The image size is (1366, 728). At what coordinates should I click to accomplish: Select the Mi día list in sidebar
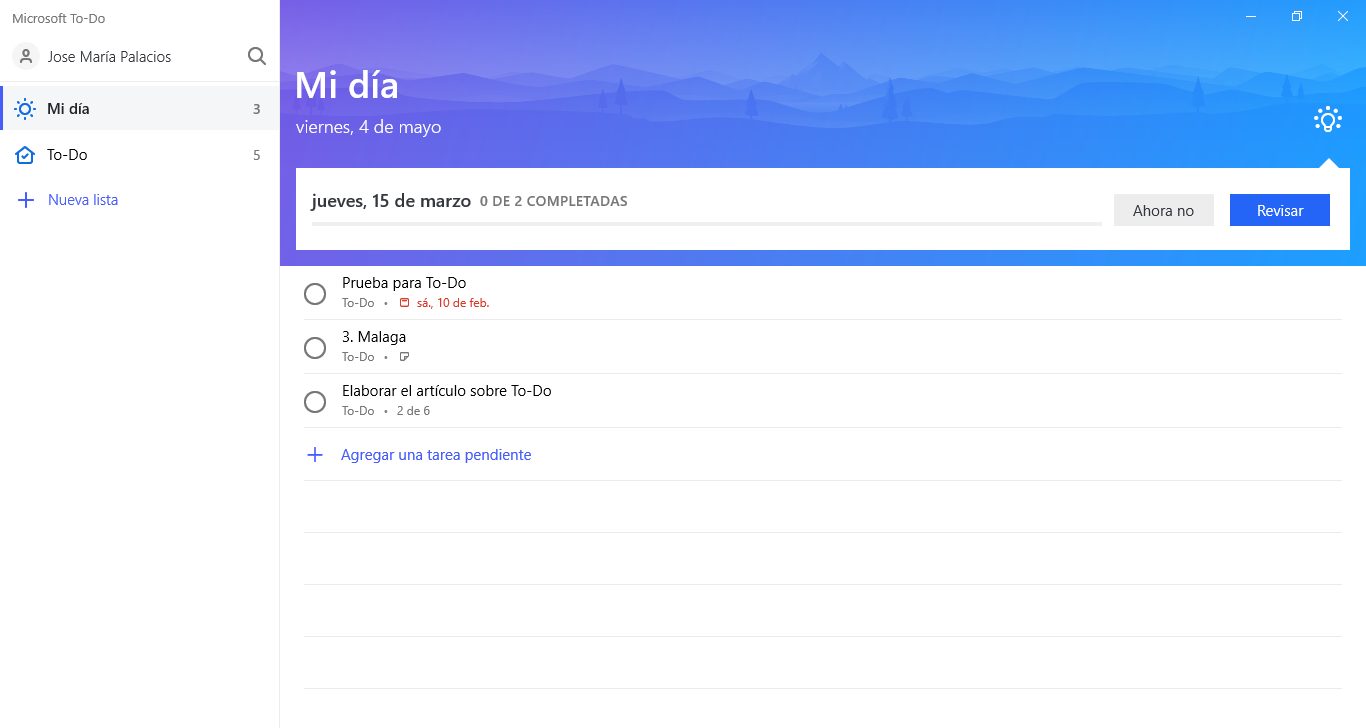point(140,109)
